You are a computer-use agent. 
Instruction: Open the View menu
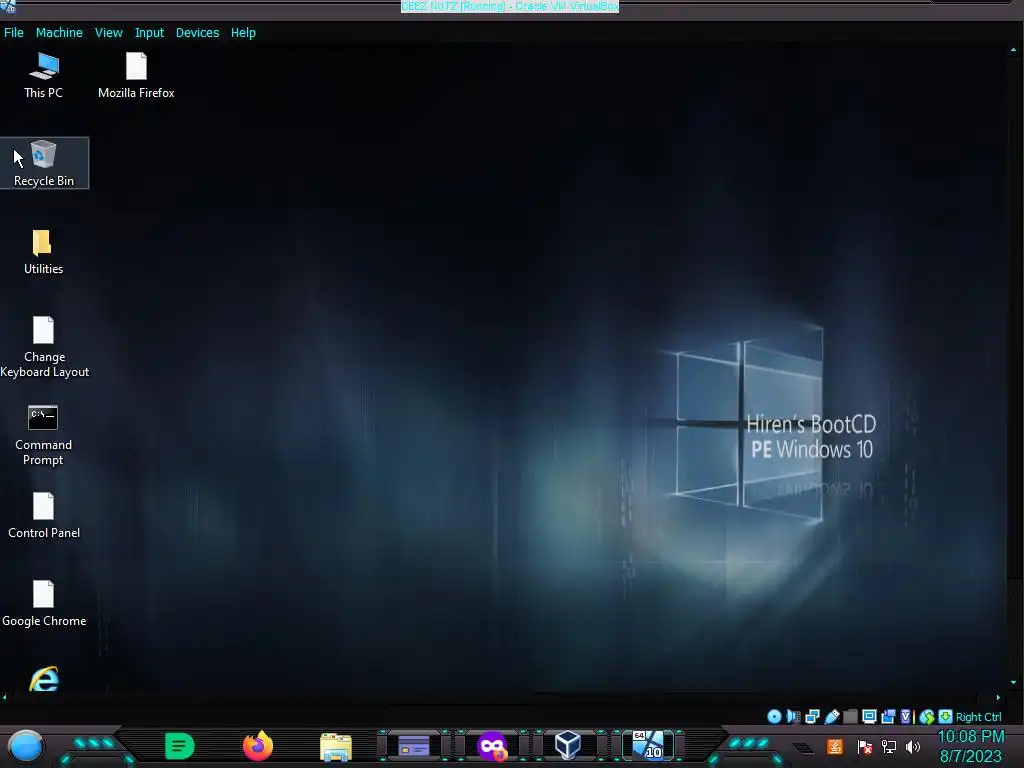coord(108,33)
